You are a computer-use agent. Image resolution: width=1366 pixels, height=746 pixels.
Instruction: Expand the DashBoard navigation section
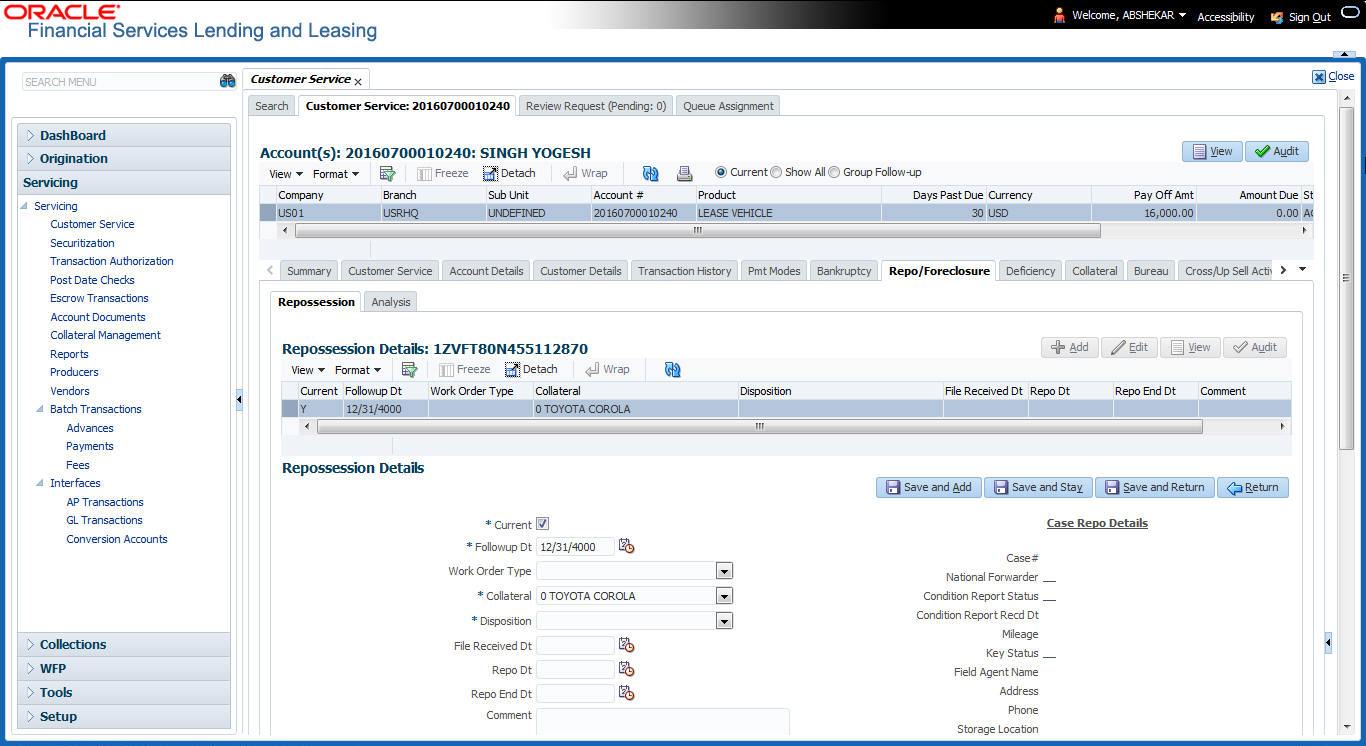(30, 135)
